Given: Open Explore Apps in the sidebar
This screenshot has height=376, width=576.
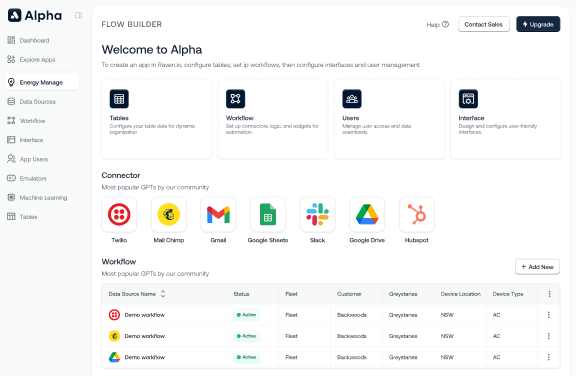Looking at the screenshot, I should click(x=31, y=59).
